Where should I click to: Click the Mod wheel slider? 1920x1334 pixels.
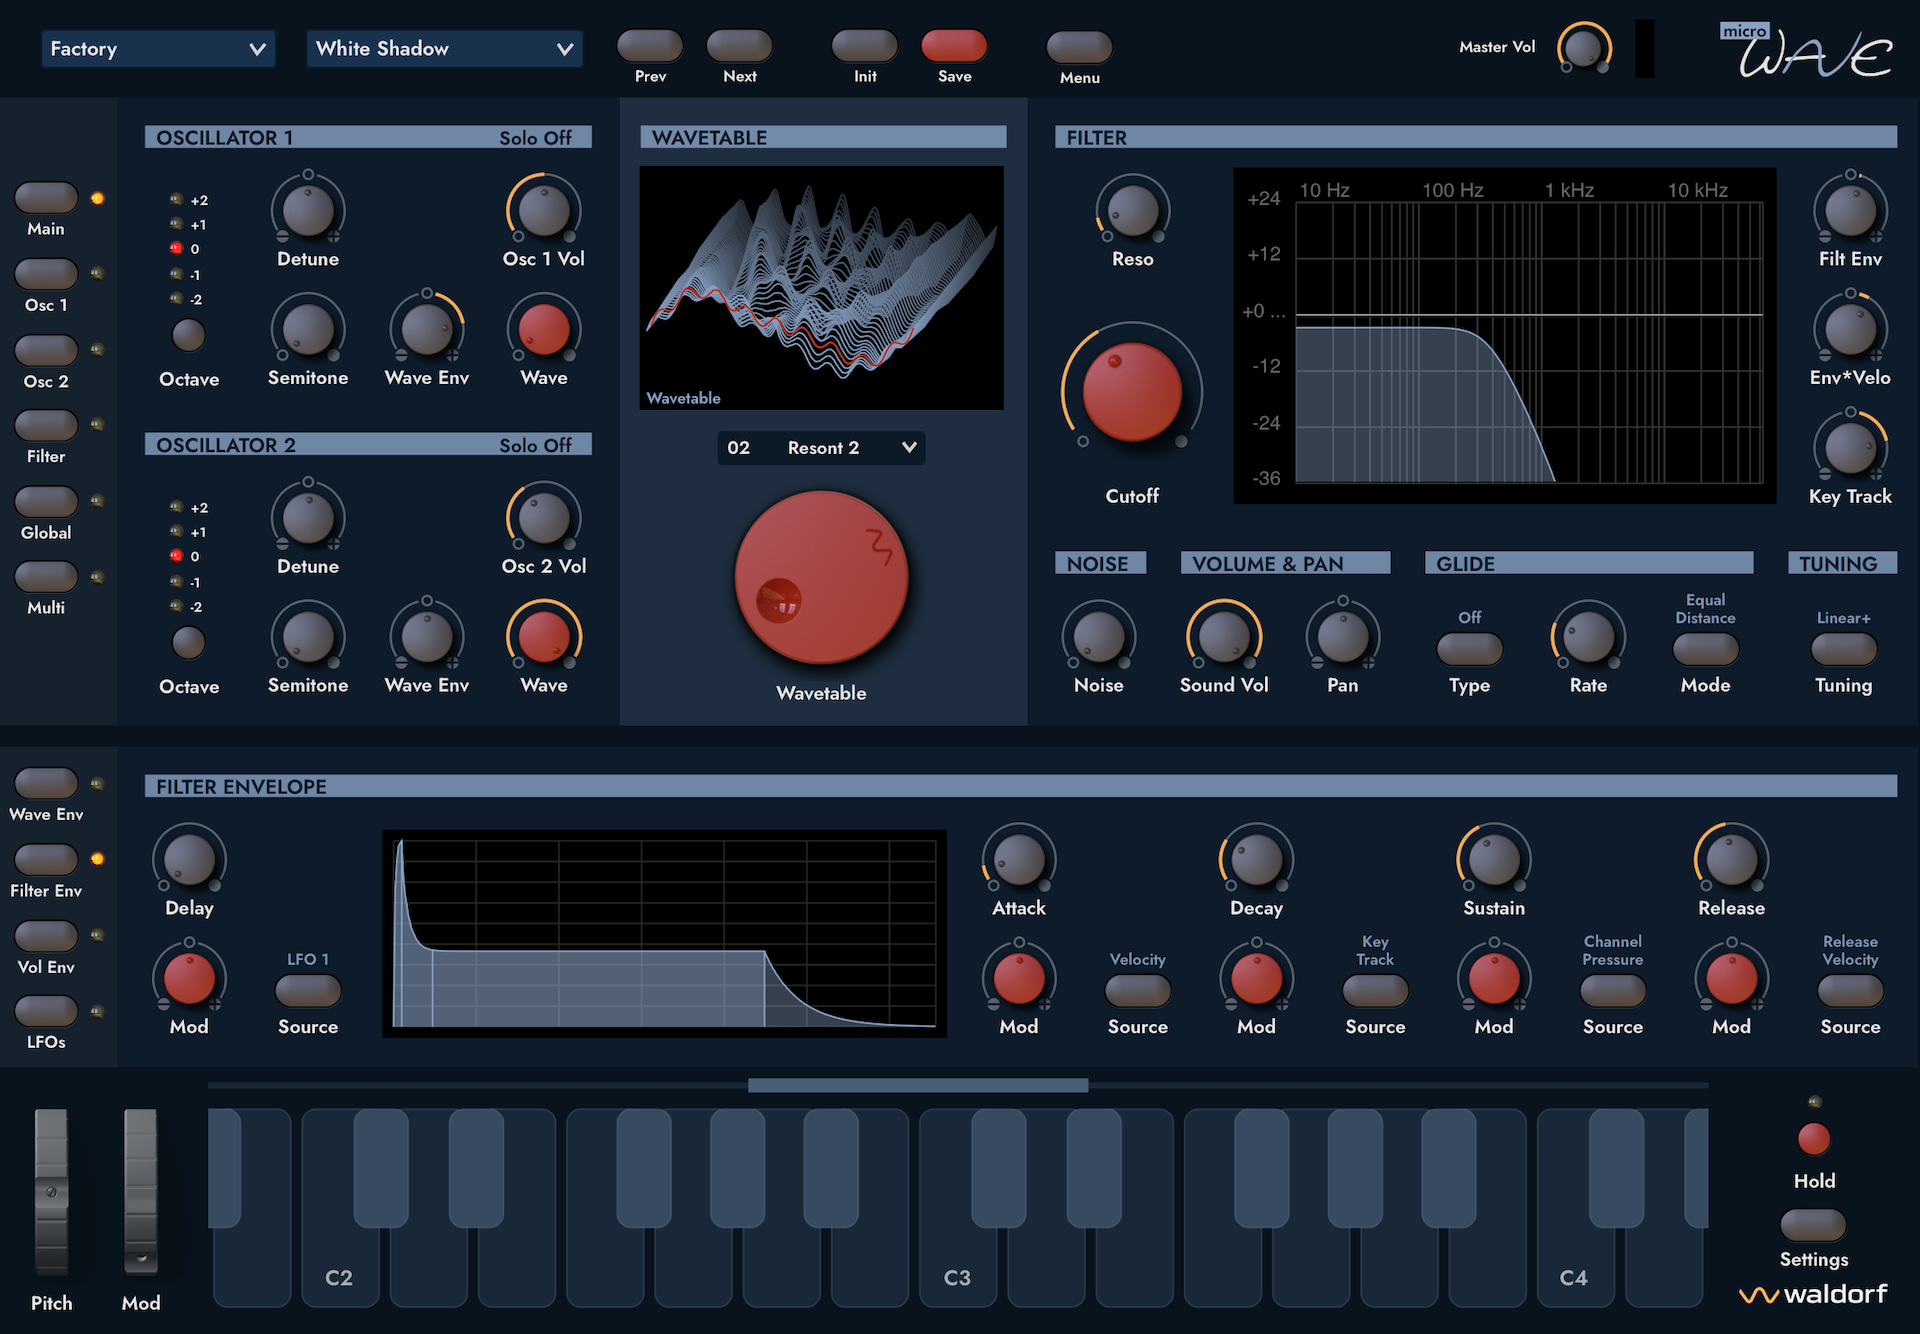(140, 1190)
